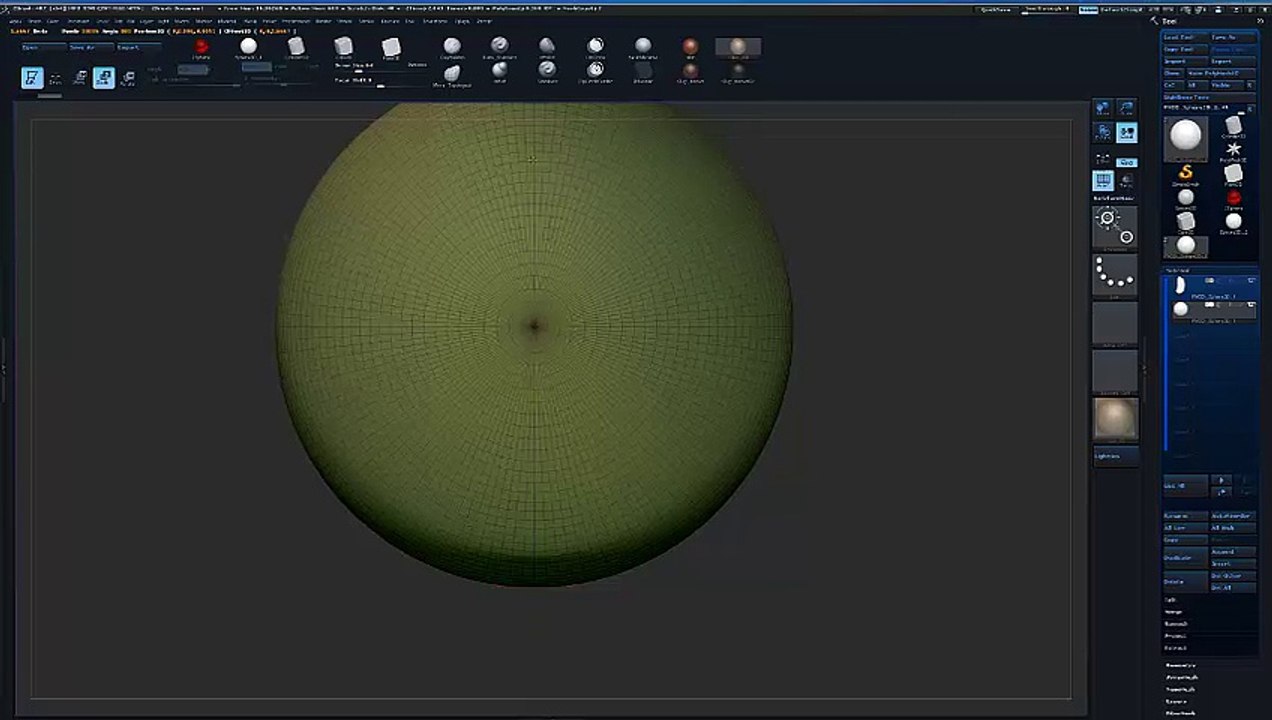Click the All Low subtool button
The width and height of the screenshot is (1272, 720).
(1185, 528)
